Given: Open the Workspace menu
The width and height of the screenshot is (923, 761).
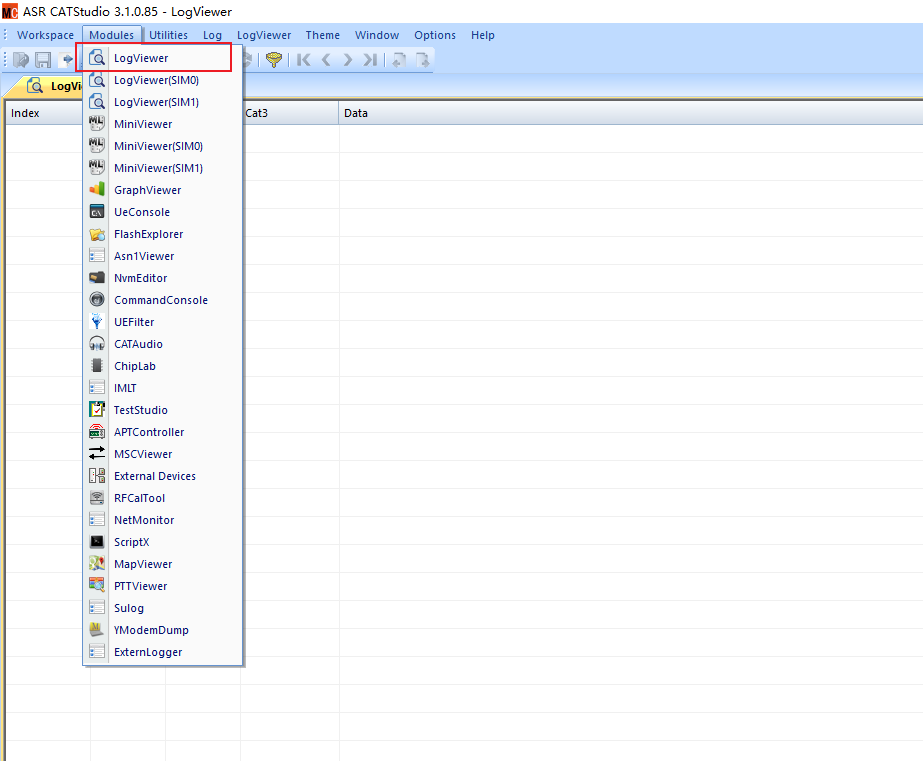Looking at the screenshot, I should (45, 35).
